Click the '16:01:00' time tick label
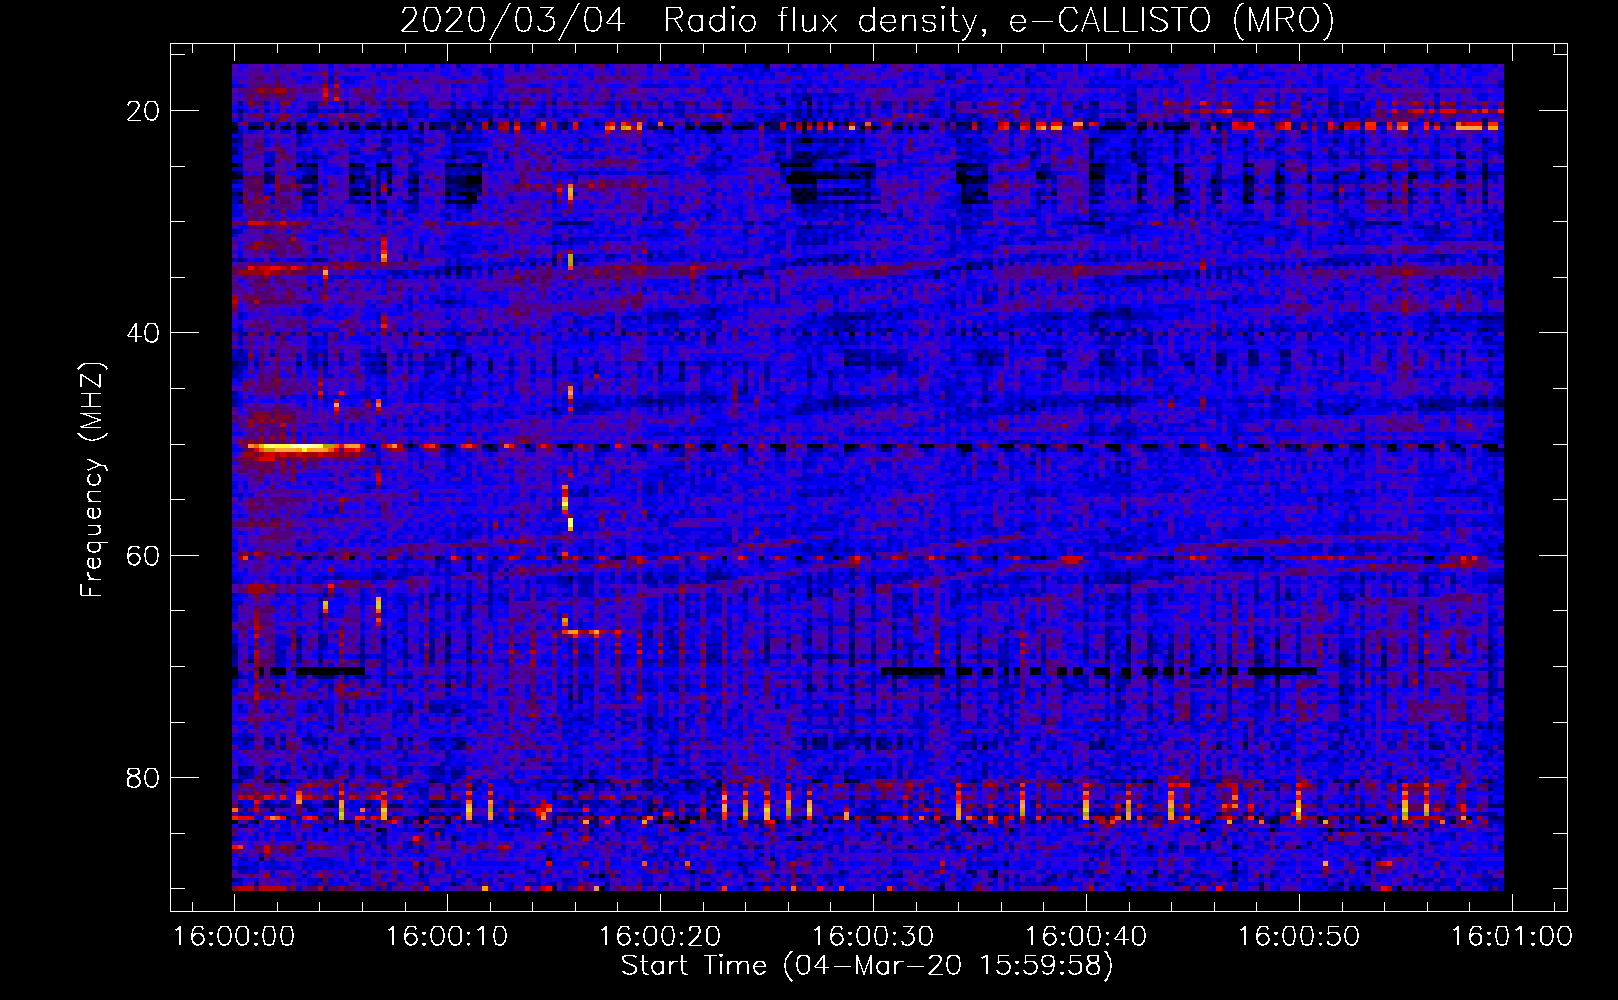Viewport: 1618px width, 1000px height. coord(1511,937)
